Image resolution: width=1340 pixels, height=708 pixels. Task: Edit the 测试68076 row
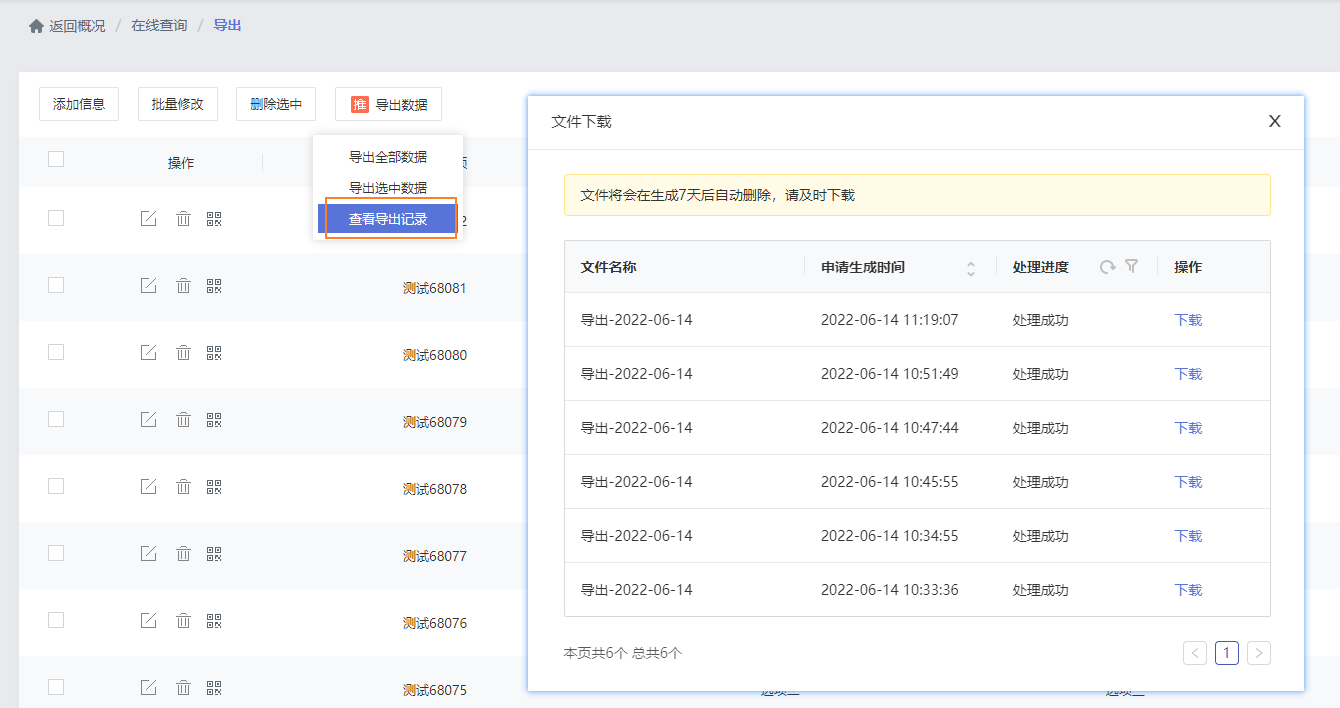point(148,621)
